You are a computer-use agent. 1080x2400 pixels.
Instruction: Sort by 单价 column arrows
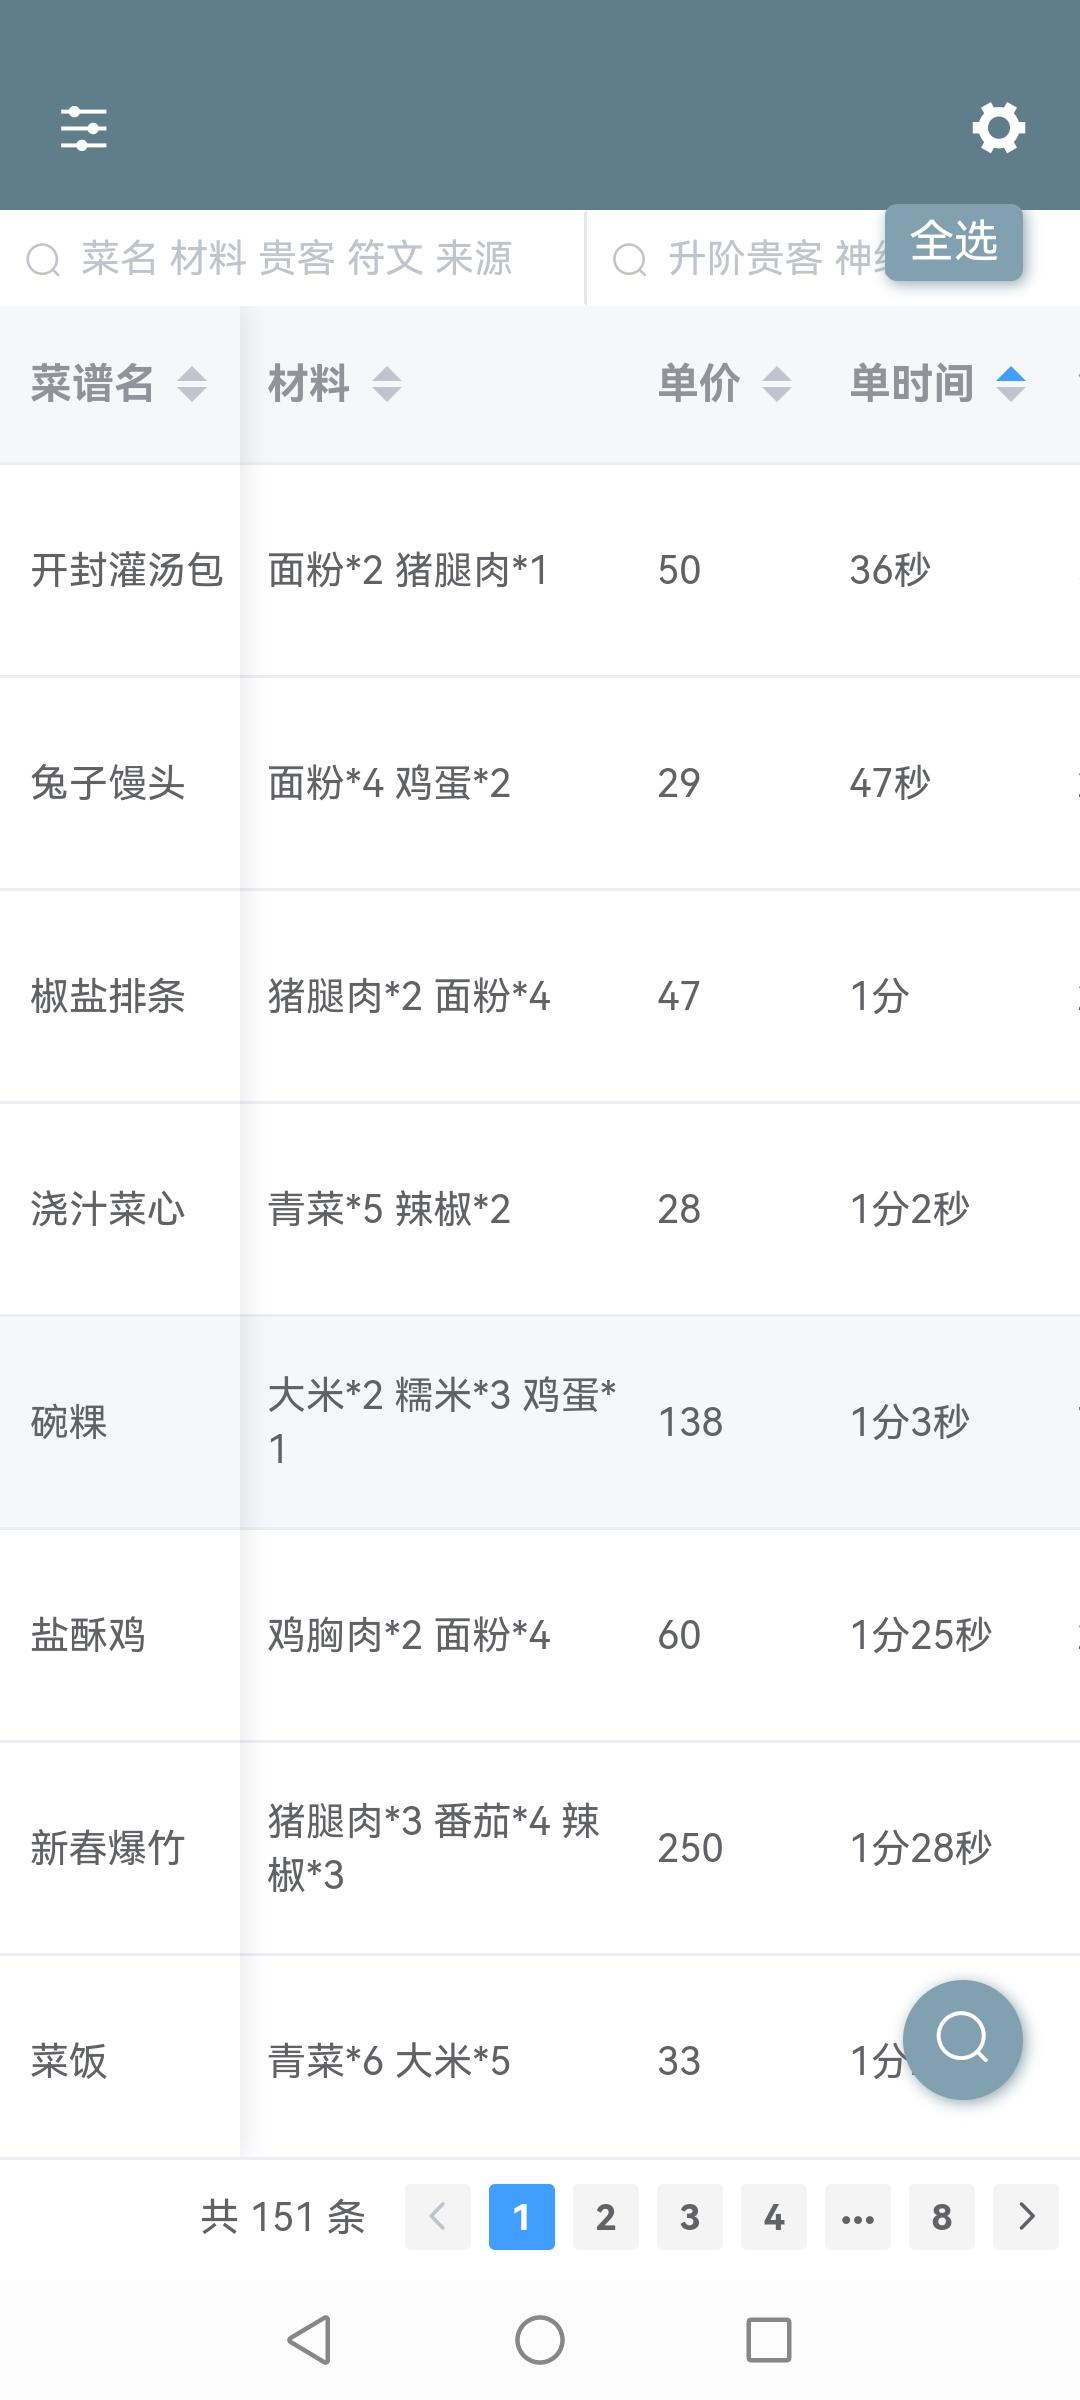click(x=777, y=384)
